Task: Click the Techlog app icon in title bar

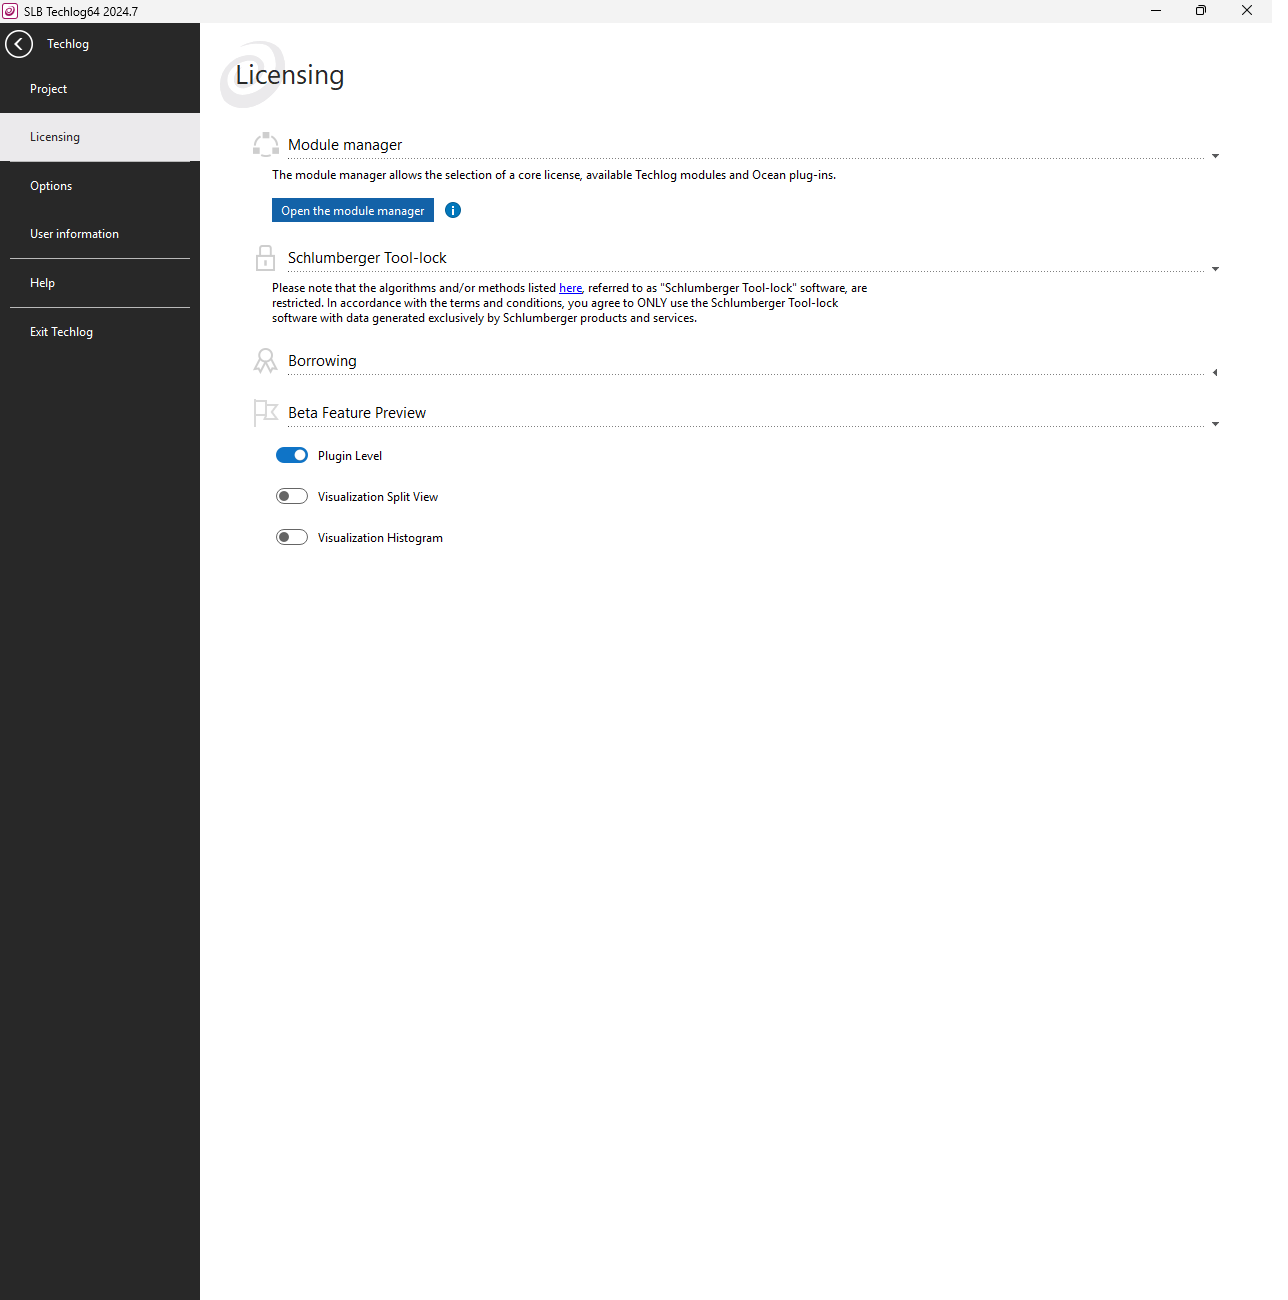Action: coord(10,11)
